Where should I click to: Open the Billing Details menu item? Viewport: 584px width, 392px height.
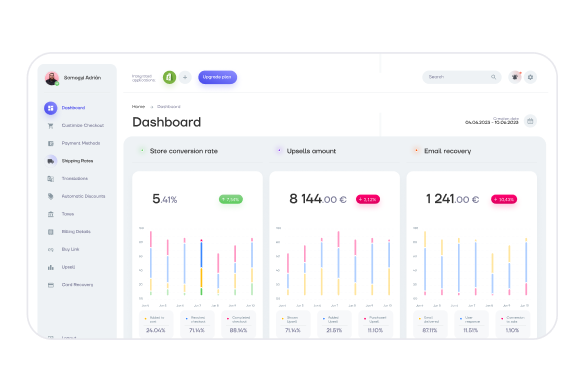[x=76, y=232]
